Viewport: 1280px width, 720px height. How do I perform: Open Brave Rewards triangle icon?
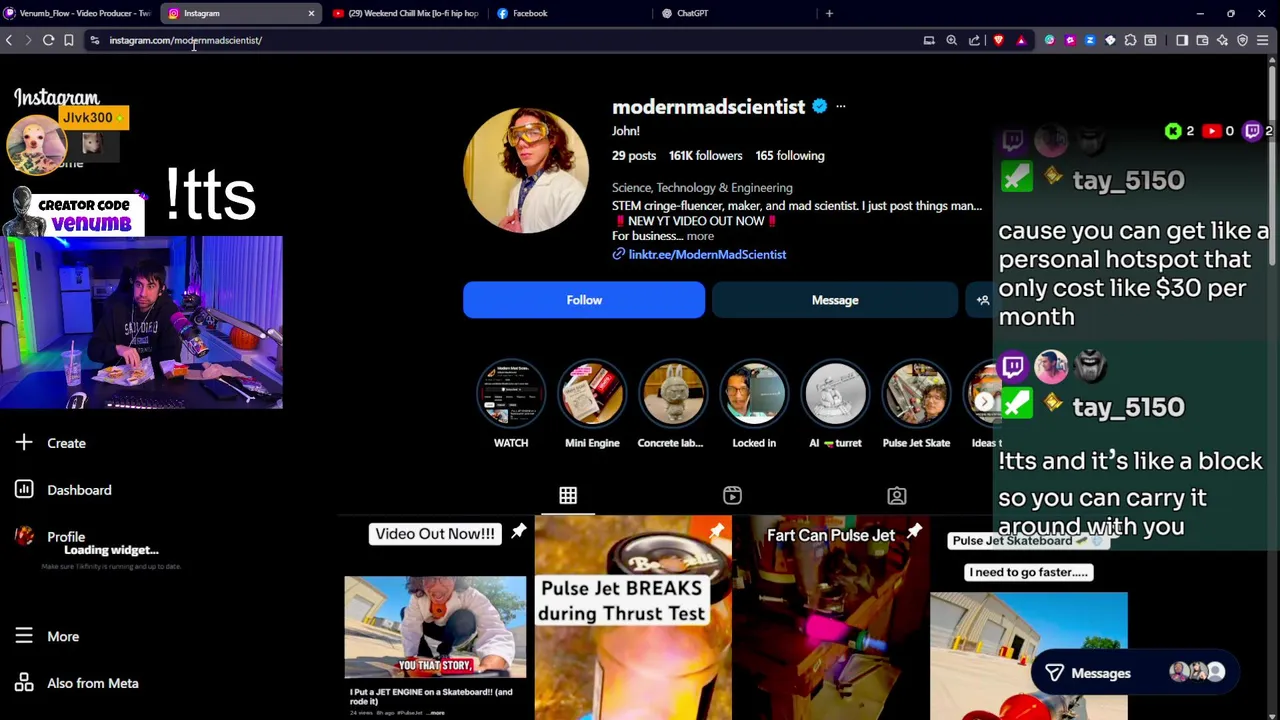tap(1021, 40)
